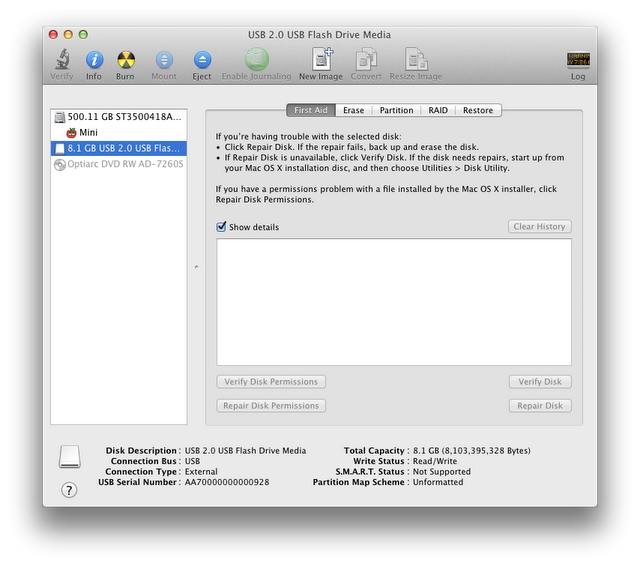Open the Partition tab
This screenshot has width=640, height=566.
click(396, 110)
